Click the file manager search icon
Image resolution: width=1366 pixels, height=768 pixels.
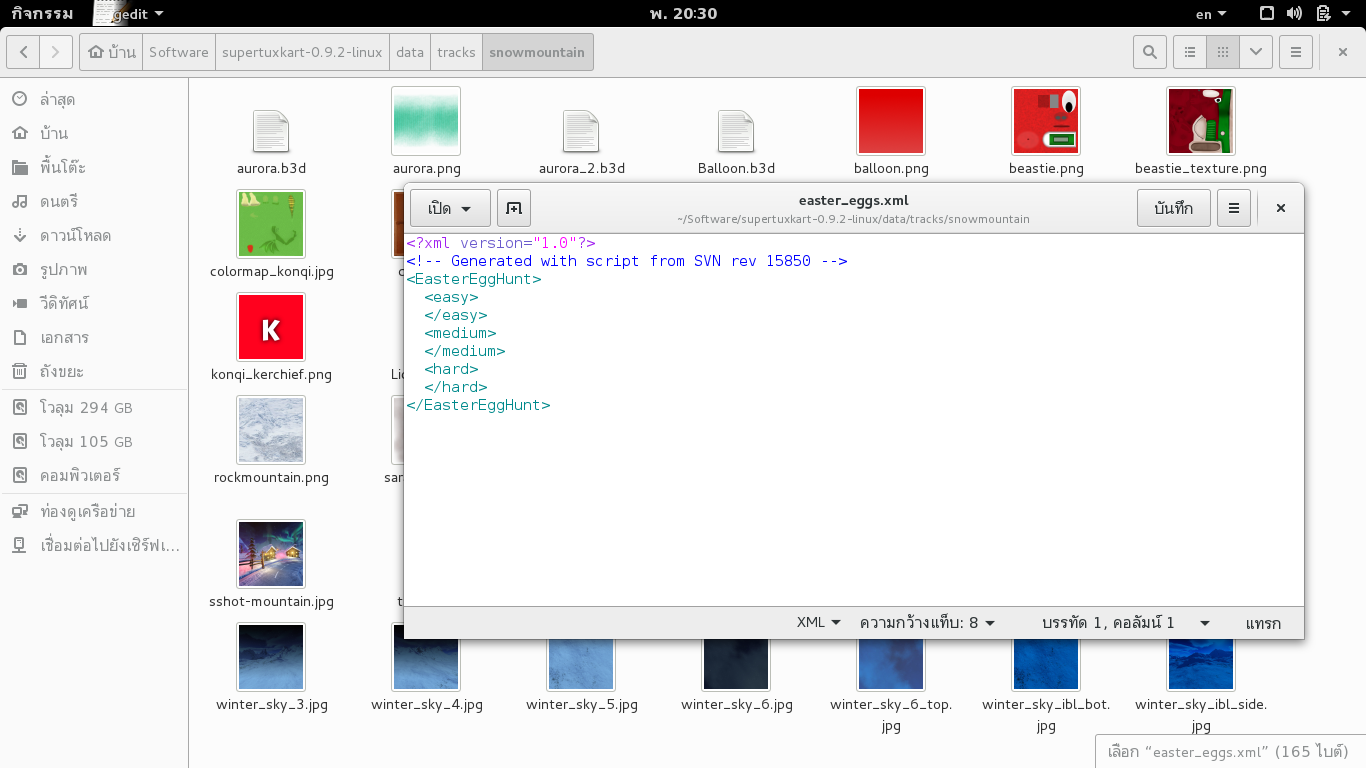point(1150,52)
